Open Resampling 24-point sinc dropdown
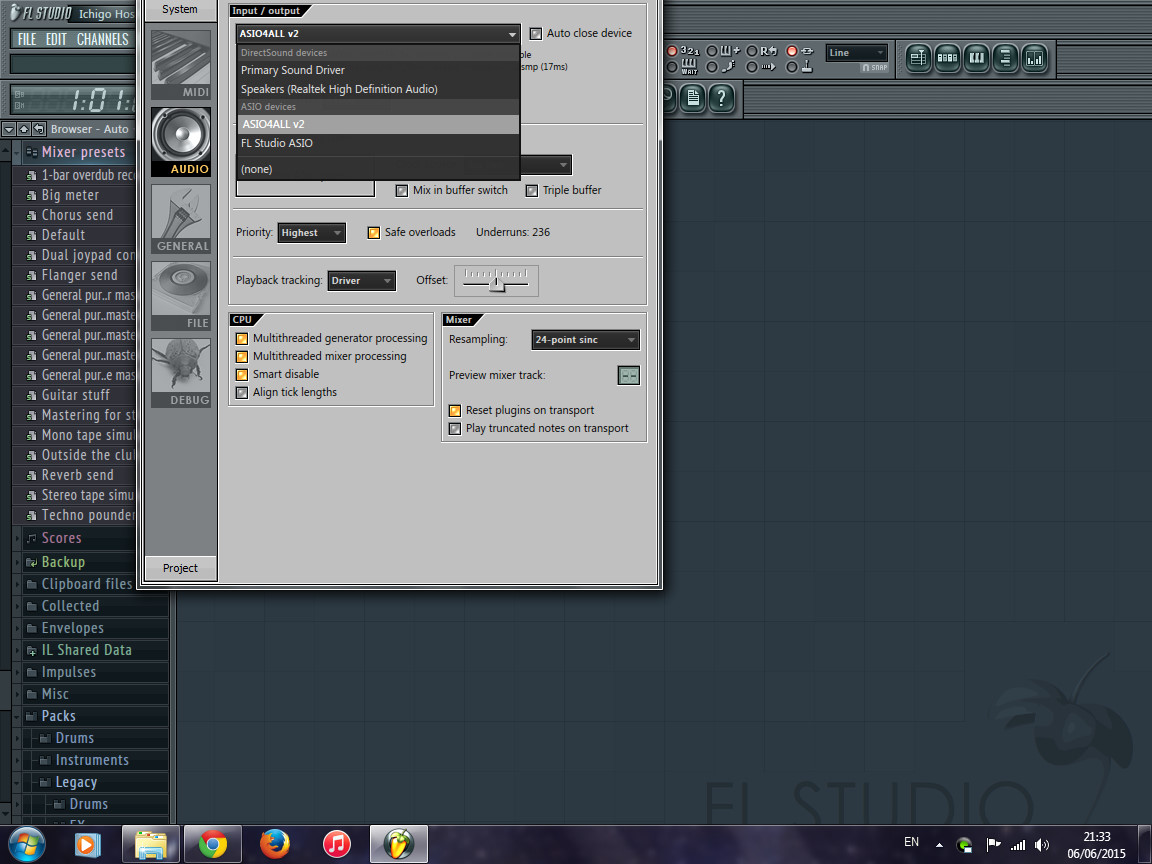Image resolution: width=1152 pixels, height=864 pixels. [x=586, y=339]
